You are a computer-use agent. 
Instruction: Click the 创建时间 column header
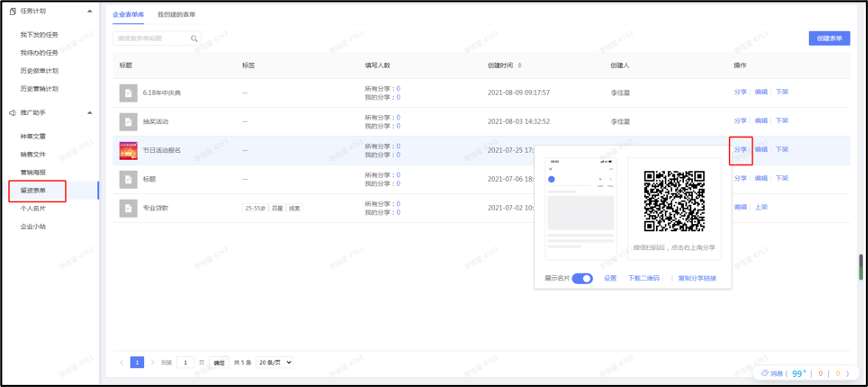(x=501, y=65)
